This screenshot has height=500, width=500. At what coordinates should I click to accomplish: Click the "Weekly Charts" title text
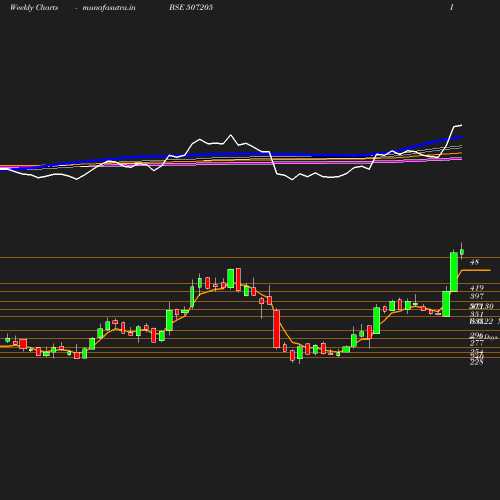[x=34, y=7]
